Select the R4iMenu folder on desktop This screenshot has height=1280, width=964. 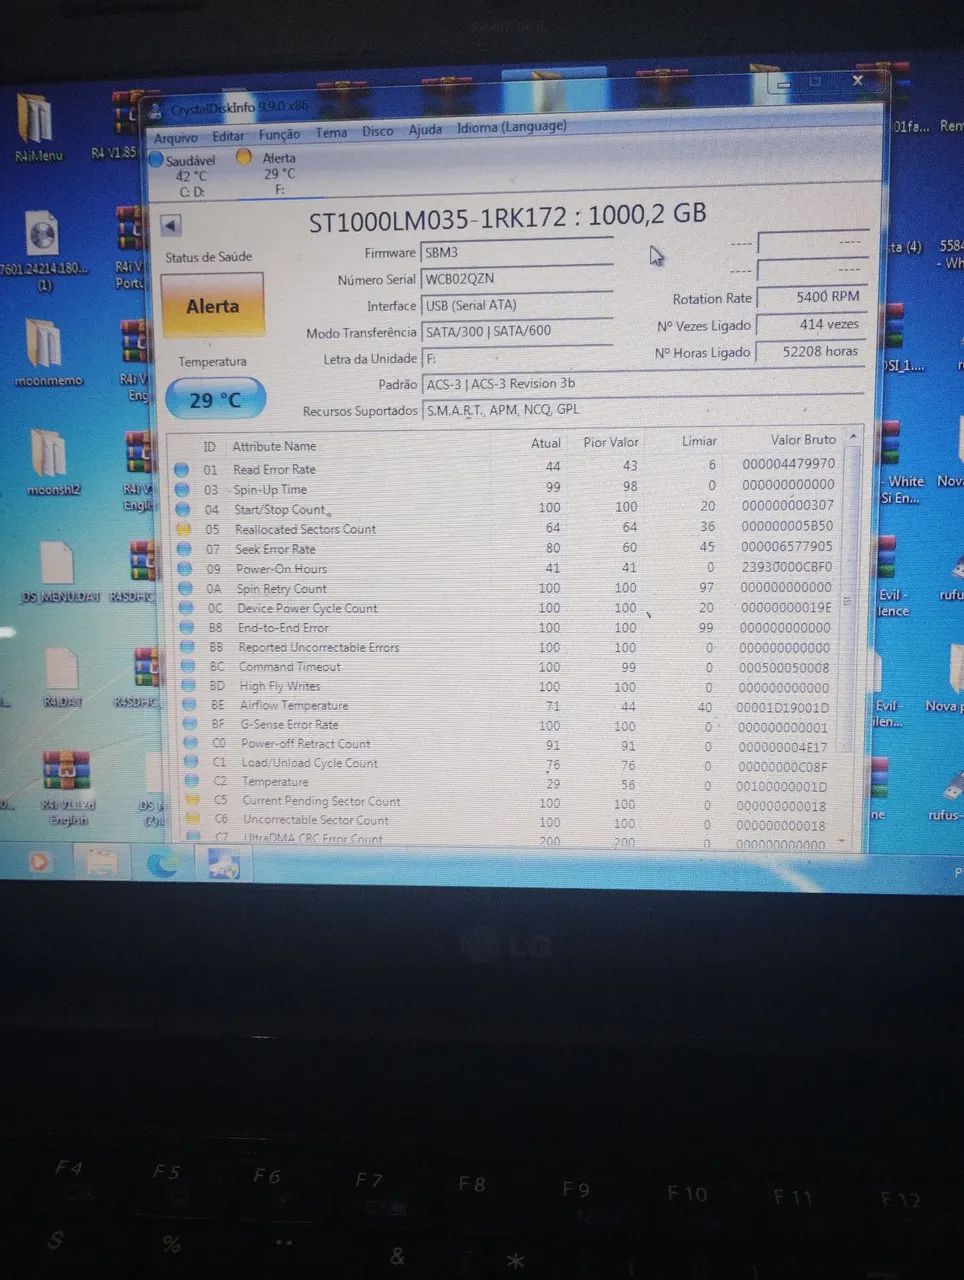pos(37,128)
